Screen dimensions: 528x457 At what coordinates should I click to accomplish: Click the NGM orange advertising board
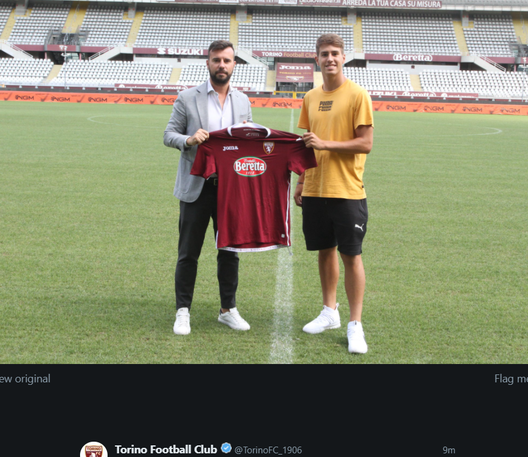point(88,98)
